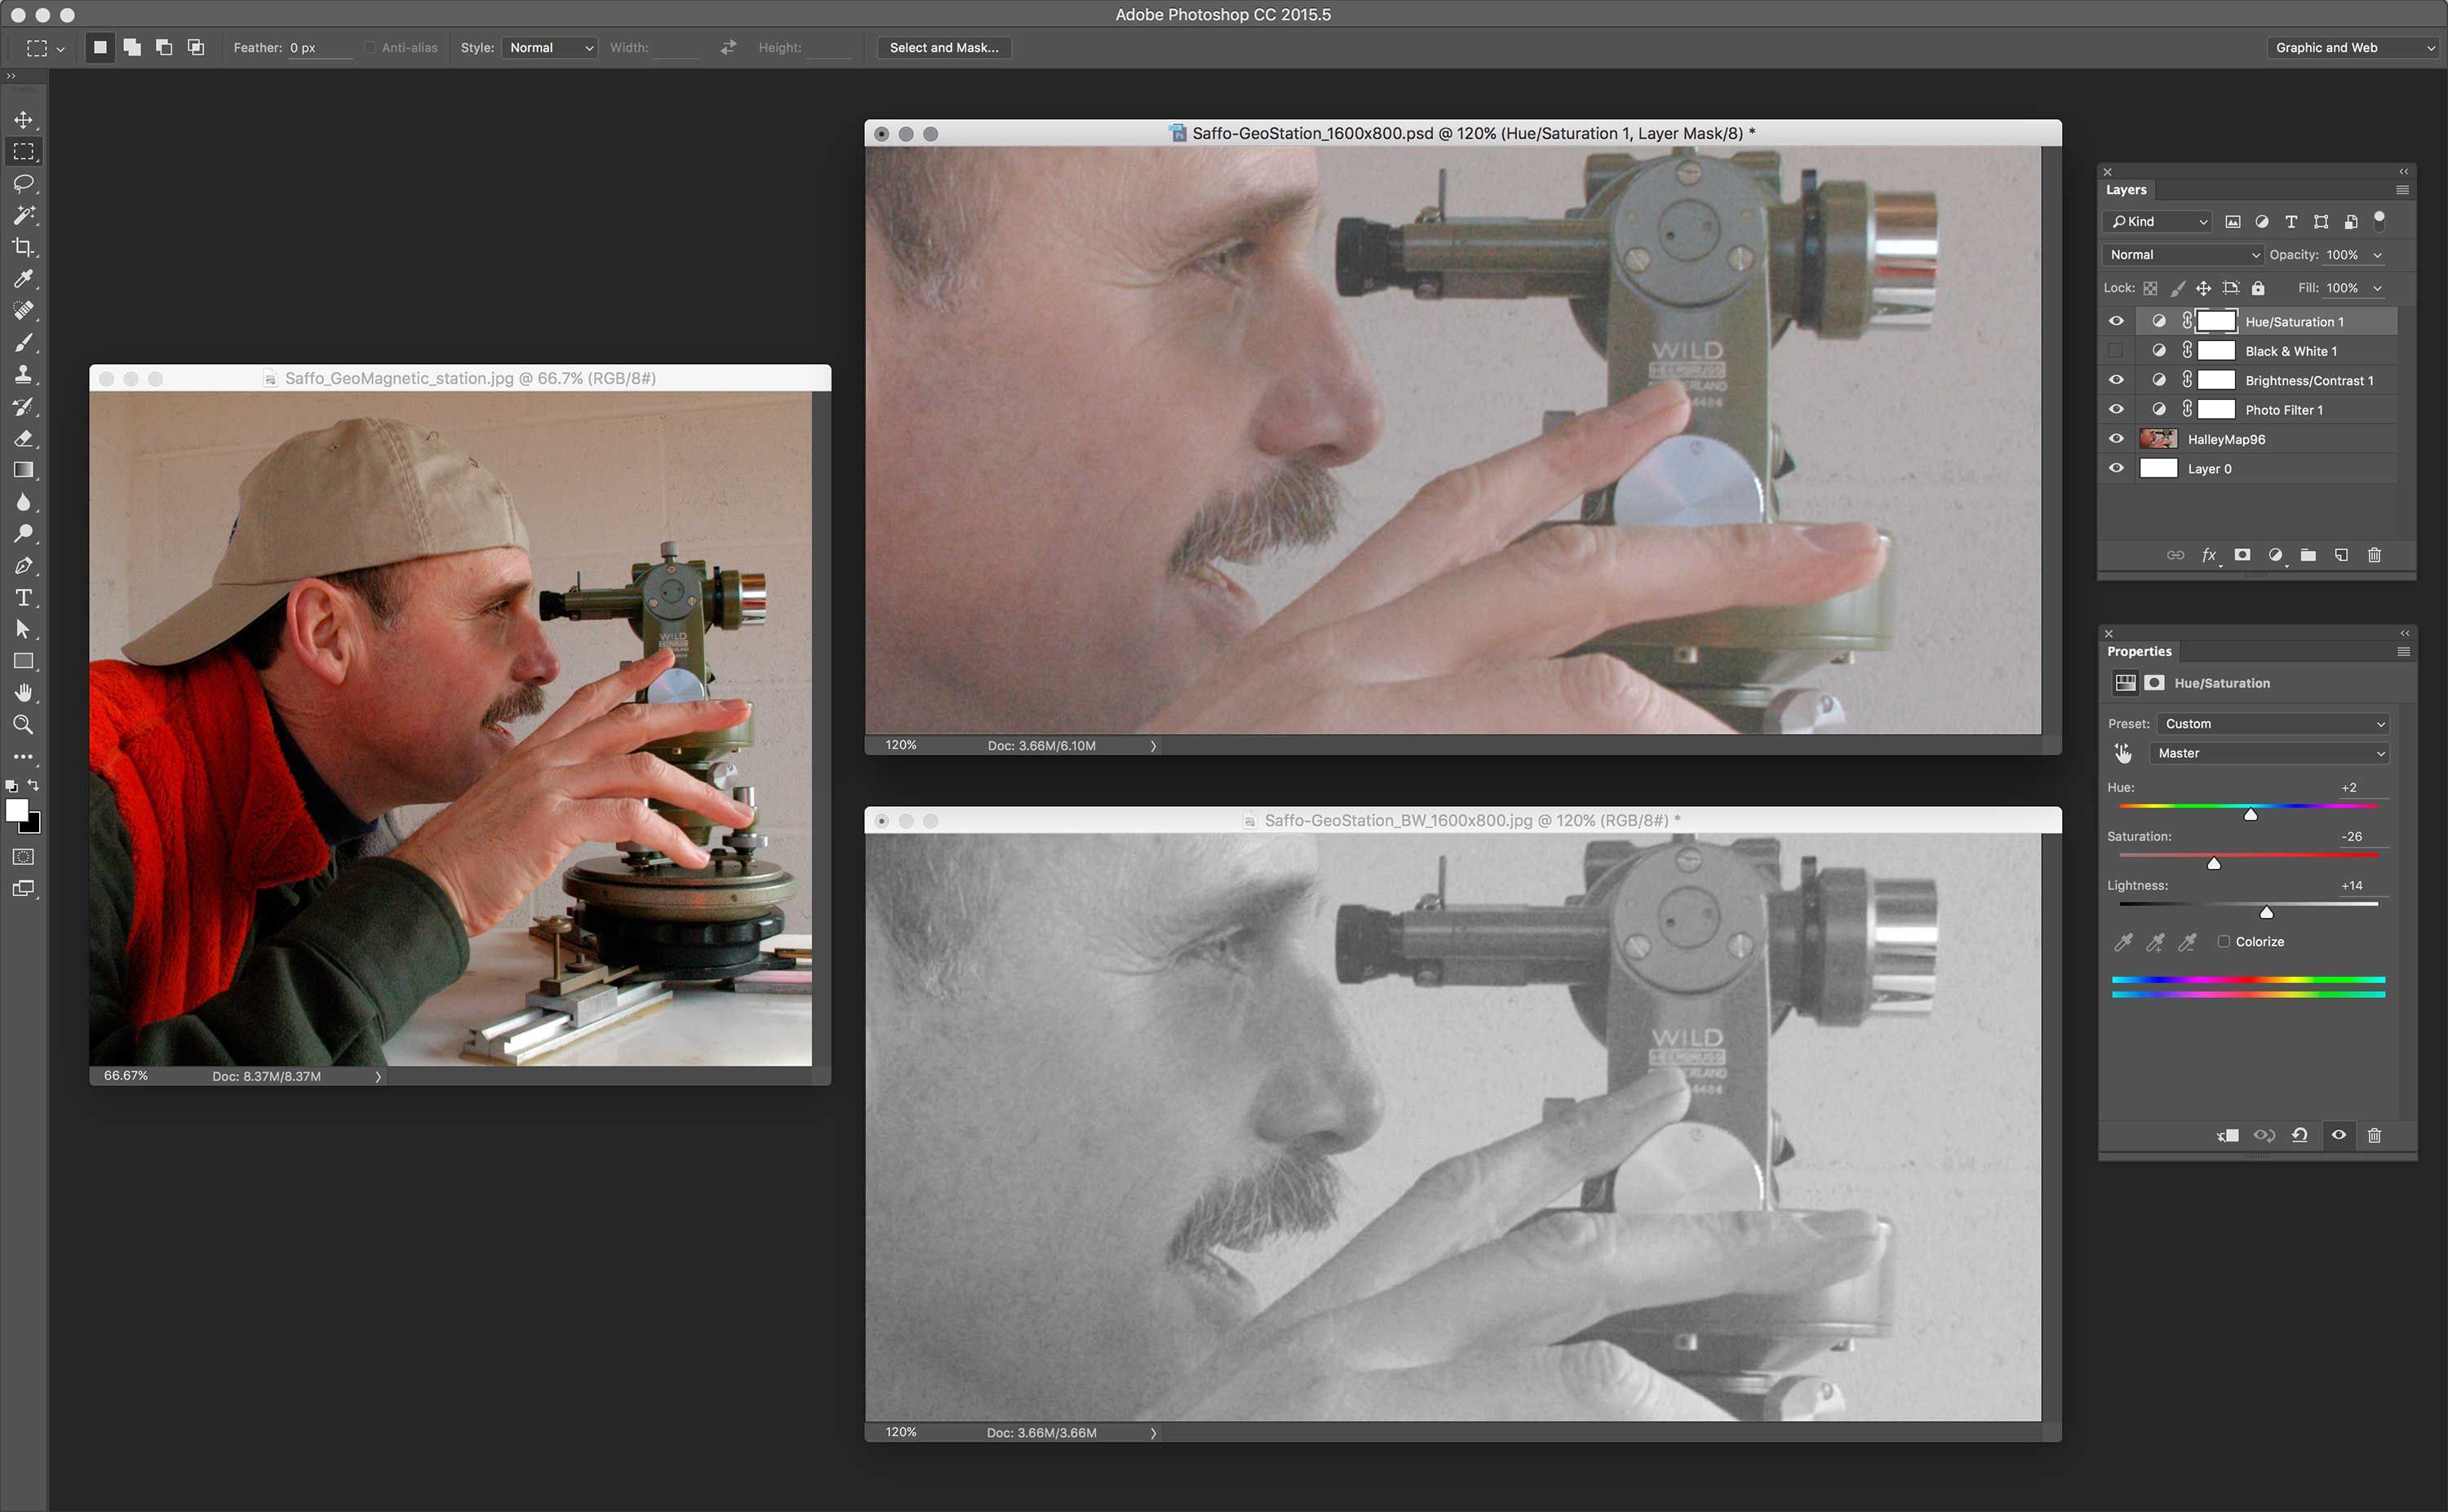Screen dimensions: 2448x1512
Task: Click the add layer mask icon
Action: tap(2242, 555)
